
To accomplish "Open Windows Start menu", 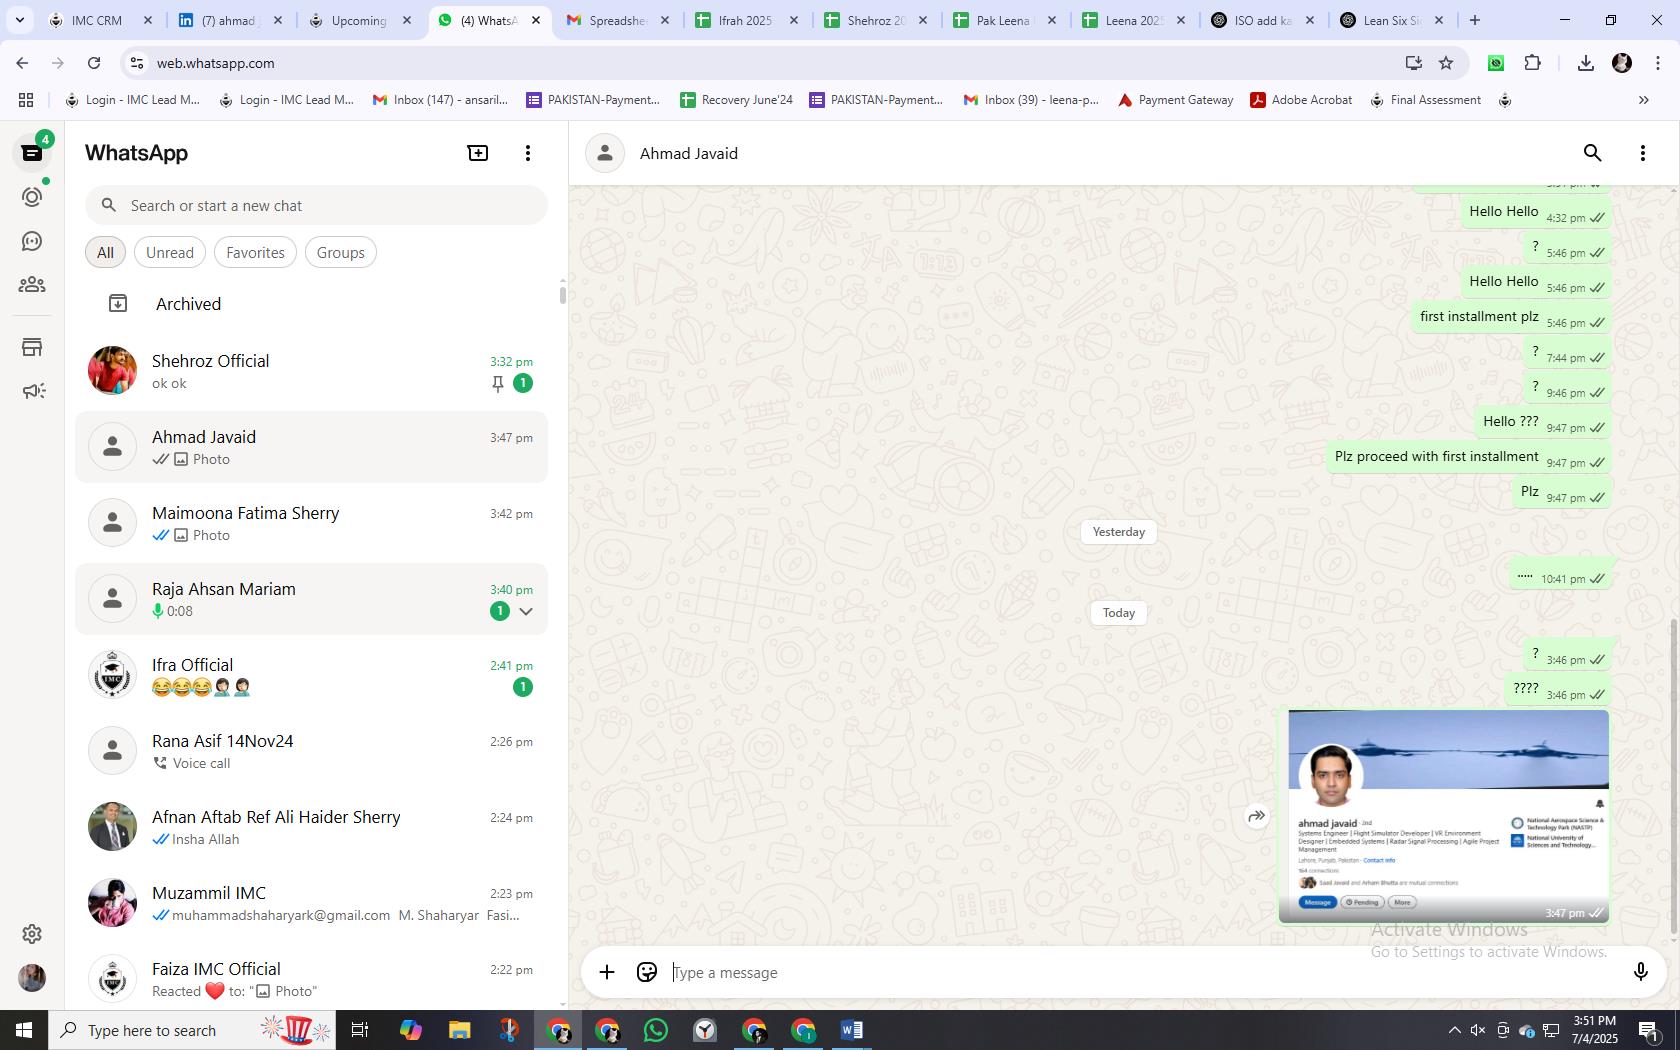I will click(x=24, y=1030).
